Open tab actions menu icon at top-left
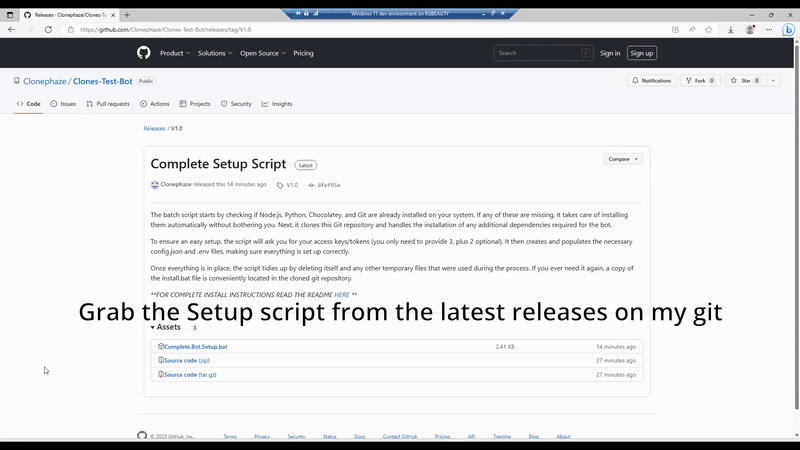Screen dimensions: 800x450 tap(10, 15)
